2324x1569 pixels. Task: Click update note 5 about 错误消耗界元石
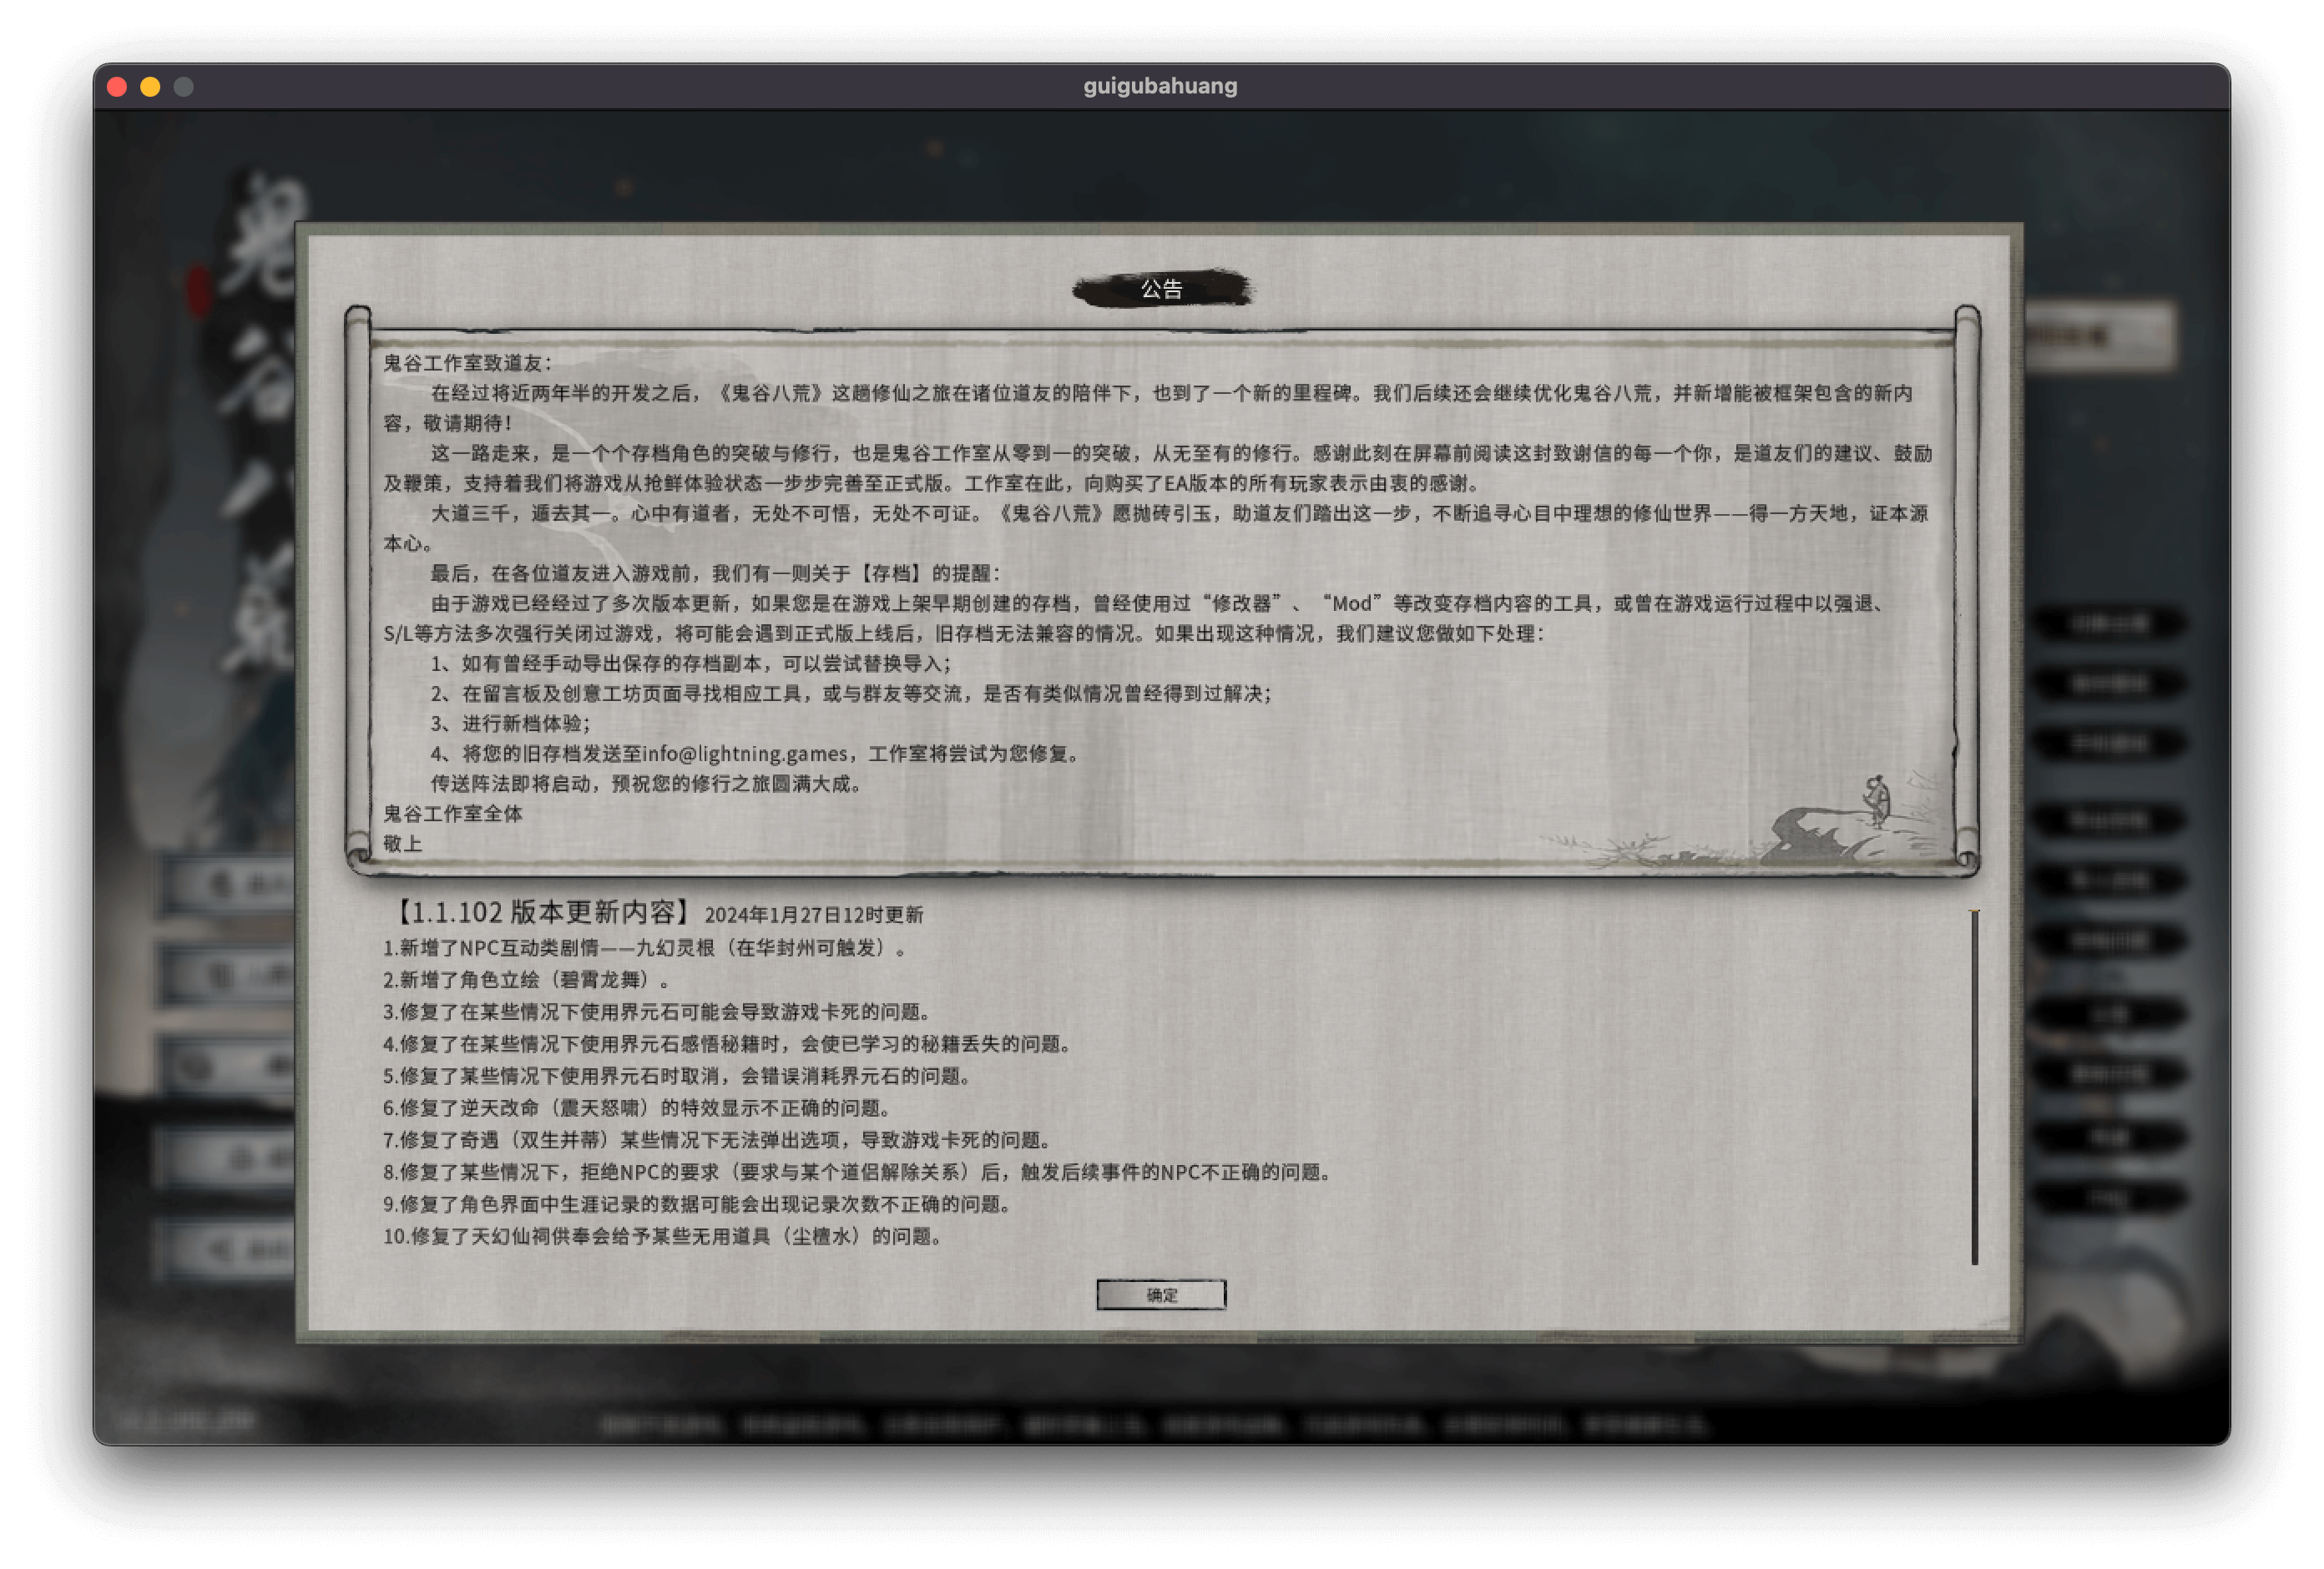point(677,1075)
